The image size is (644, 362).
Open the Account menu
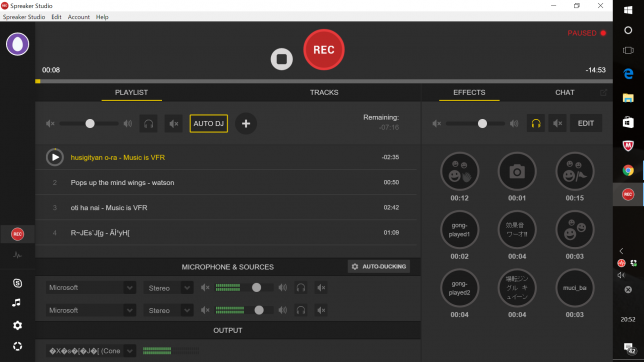pyautogui.click(x=78, y=17)
